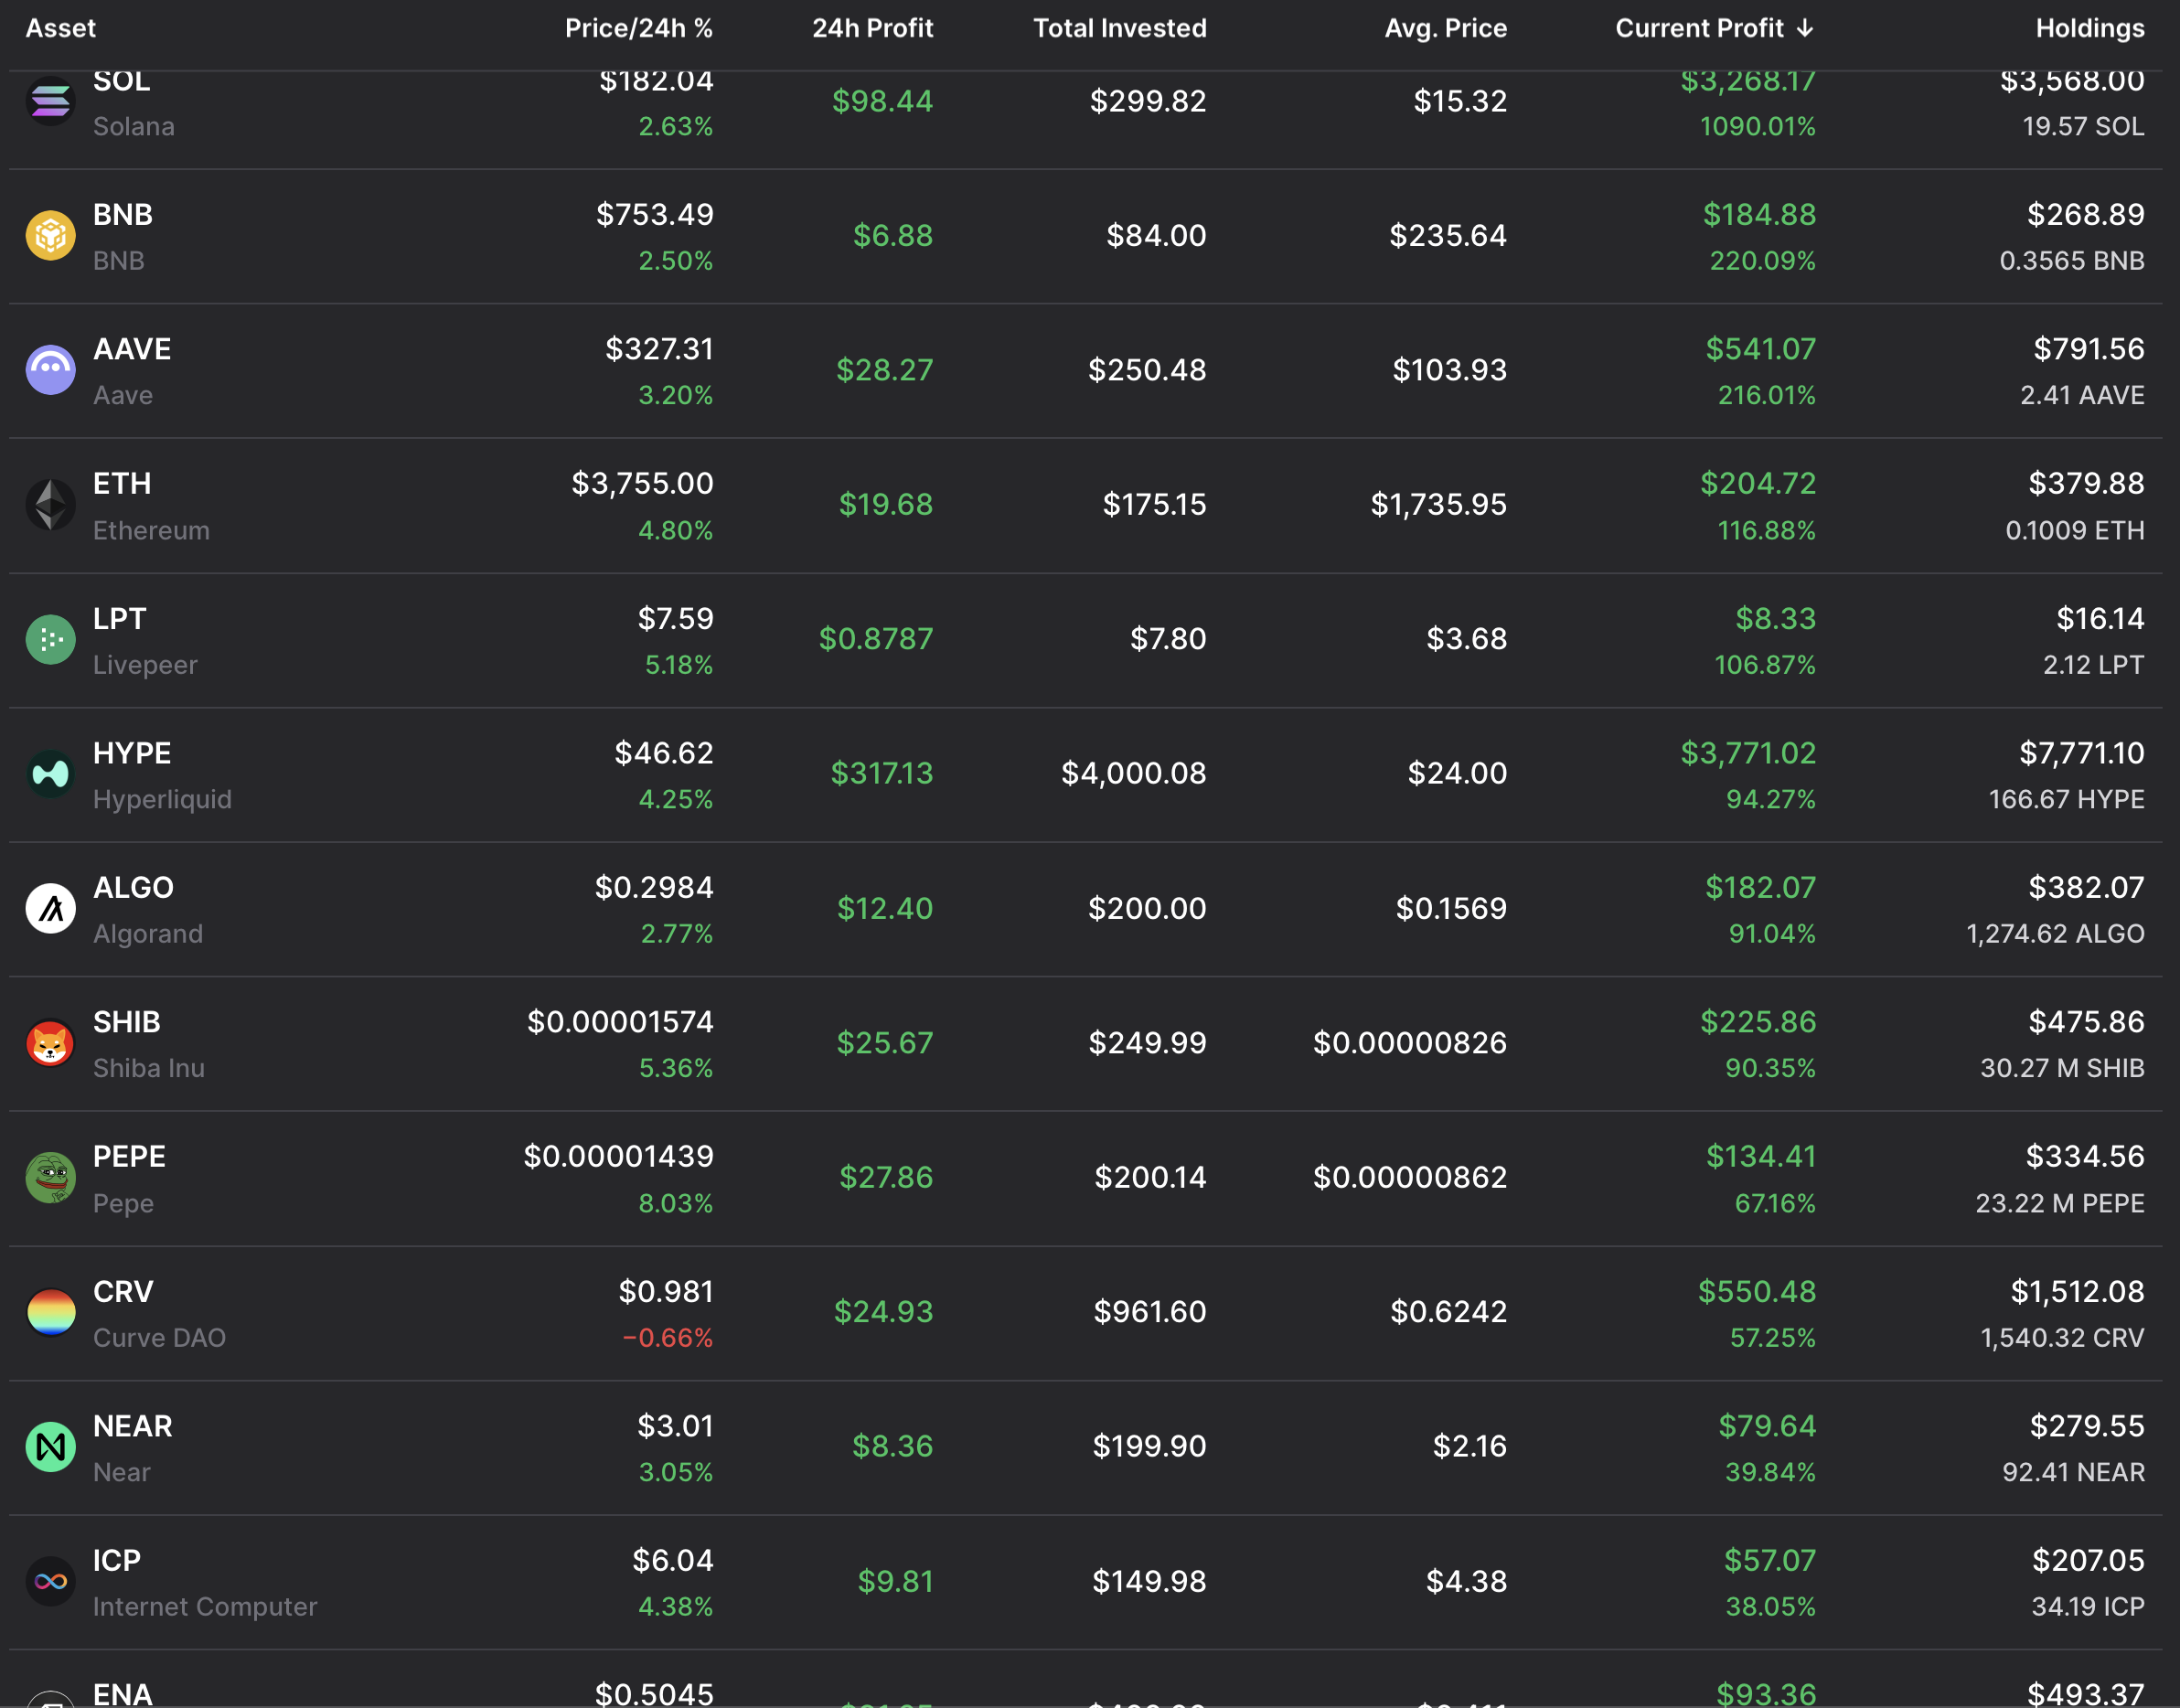
Task: Click the Pepe frog icon
Action: [50, 1178]
